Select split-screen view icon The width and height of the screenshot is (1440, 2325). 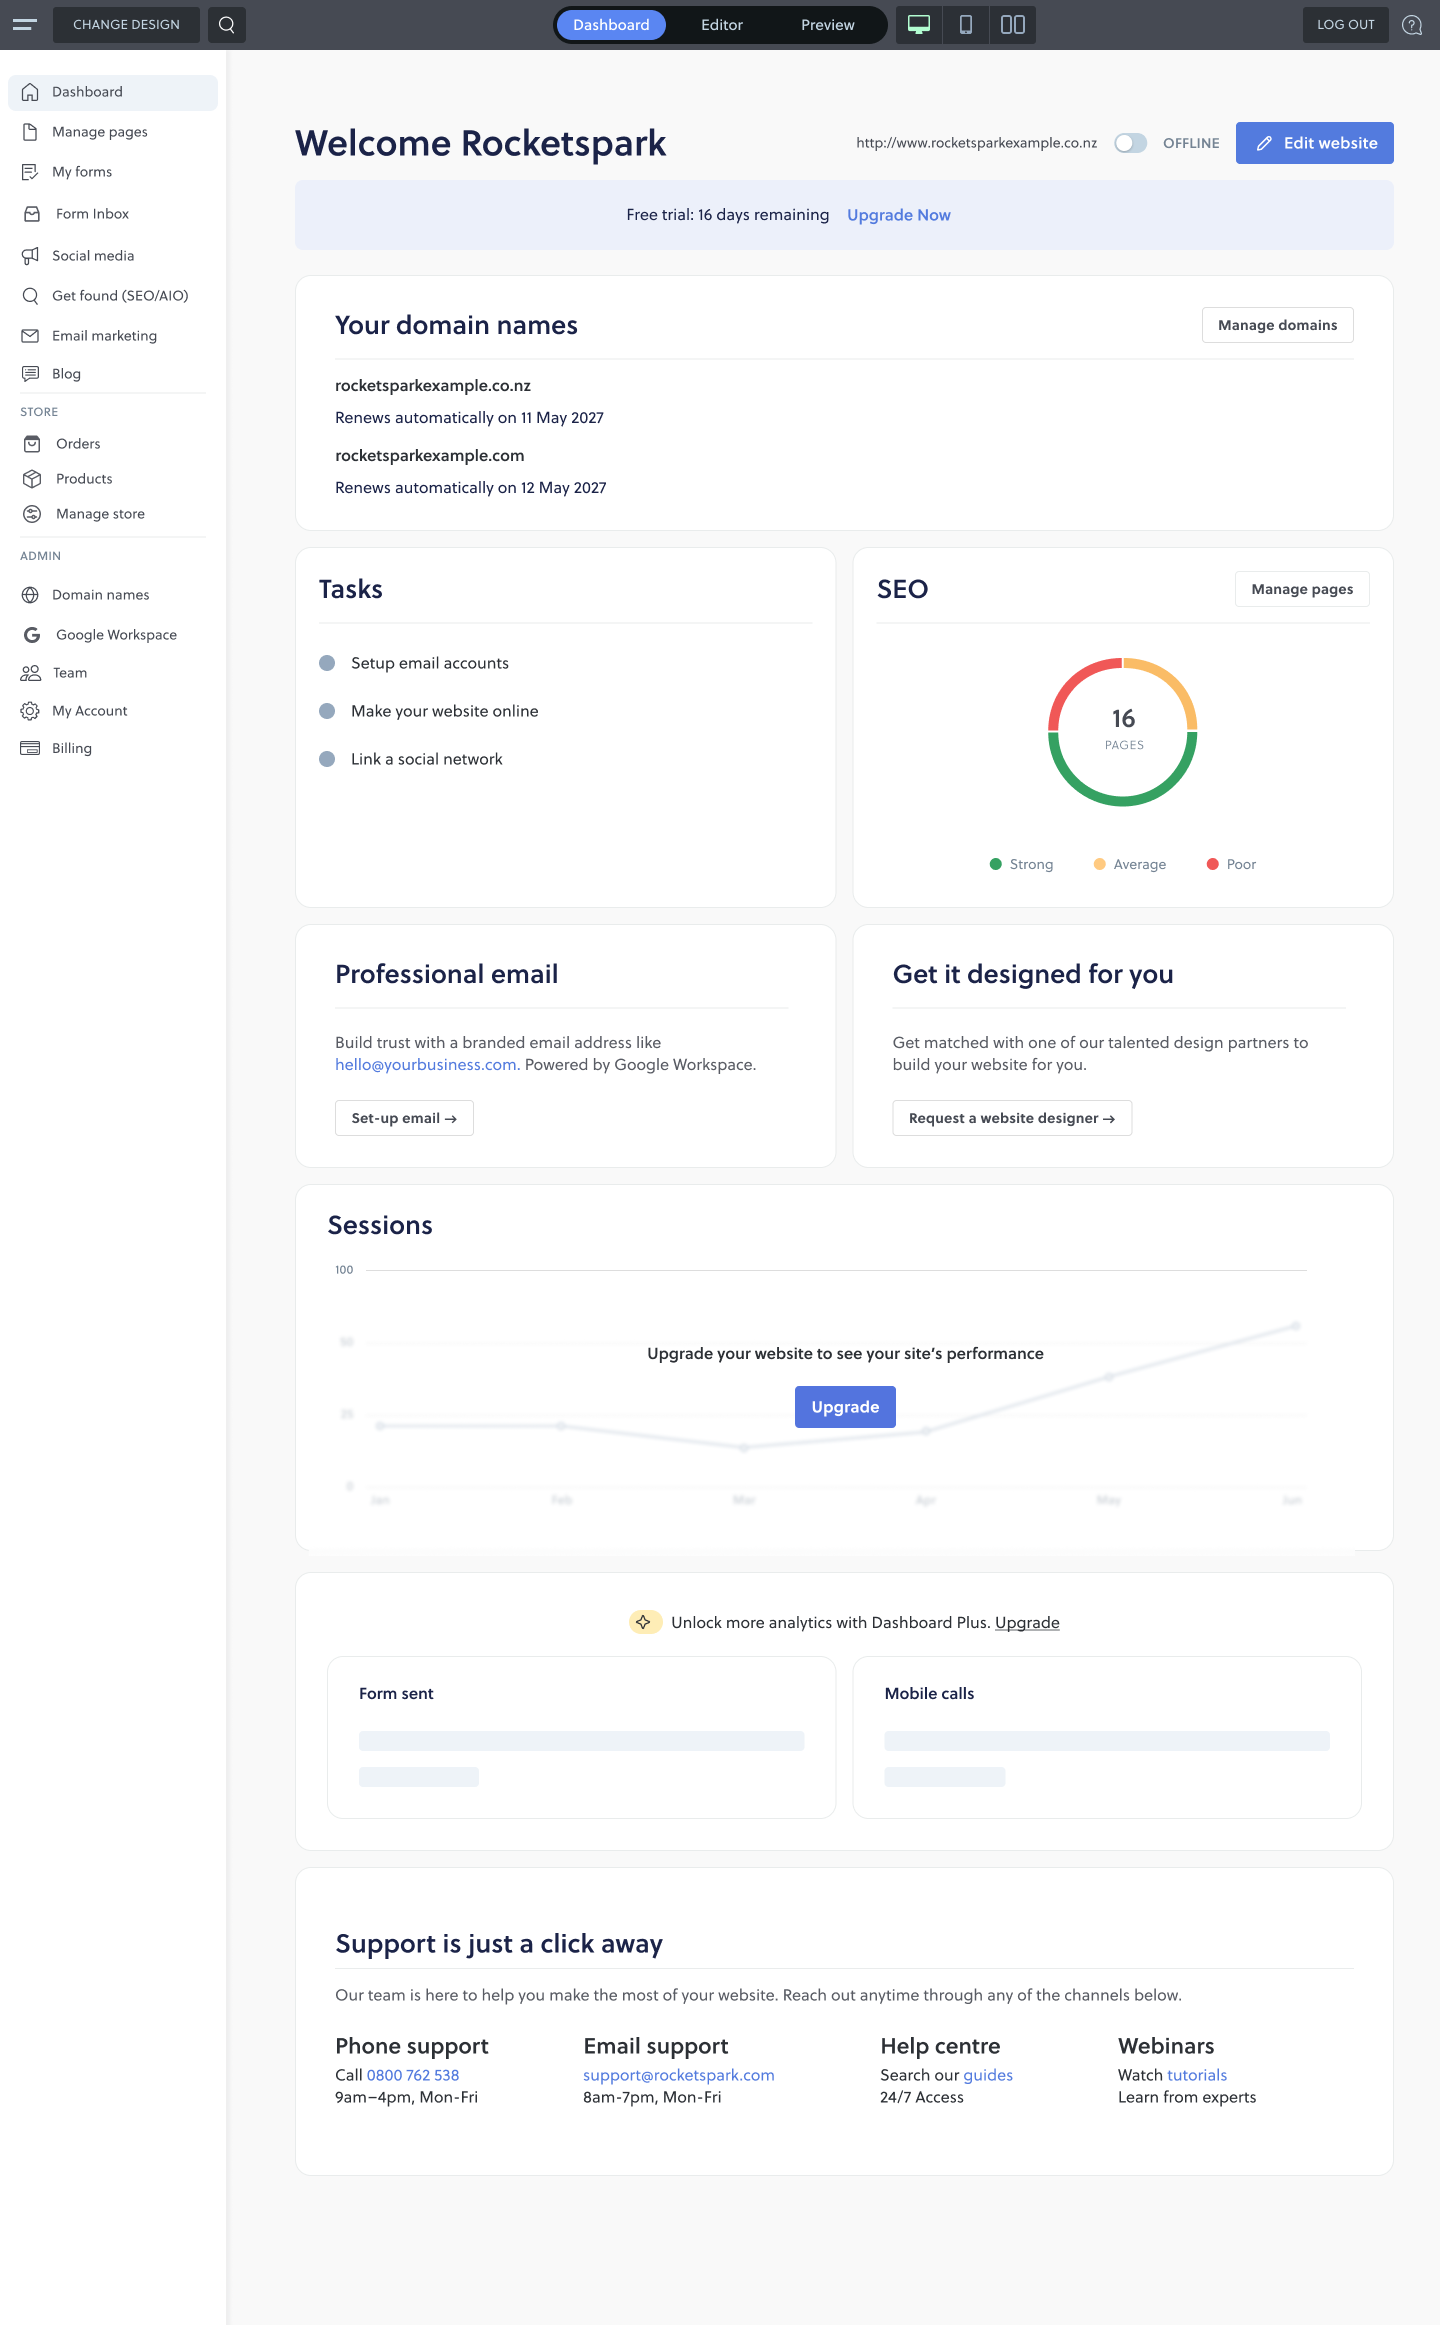point(1013,24)
